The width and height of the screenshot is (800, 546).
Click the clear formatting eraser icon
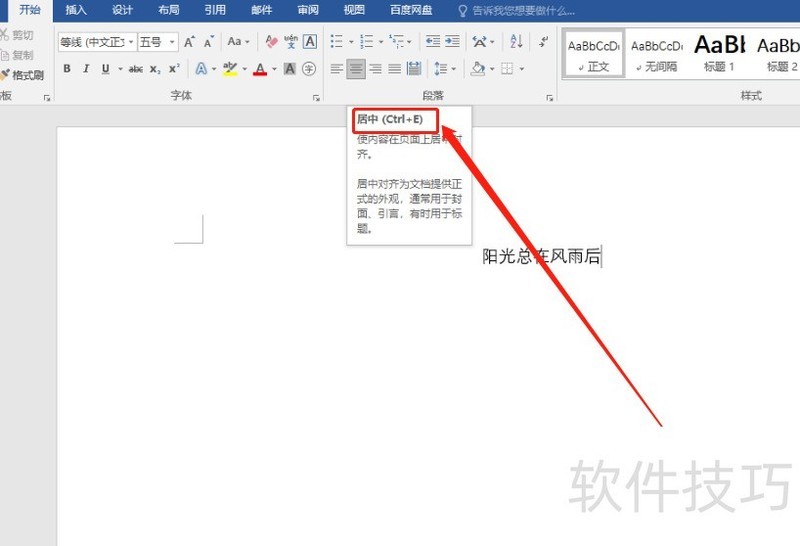click(271, 41)
